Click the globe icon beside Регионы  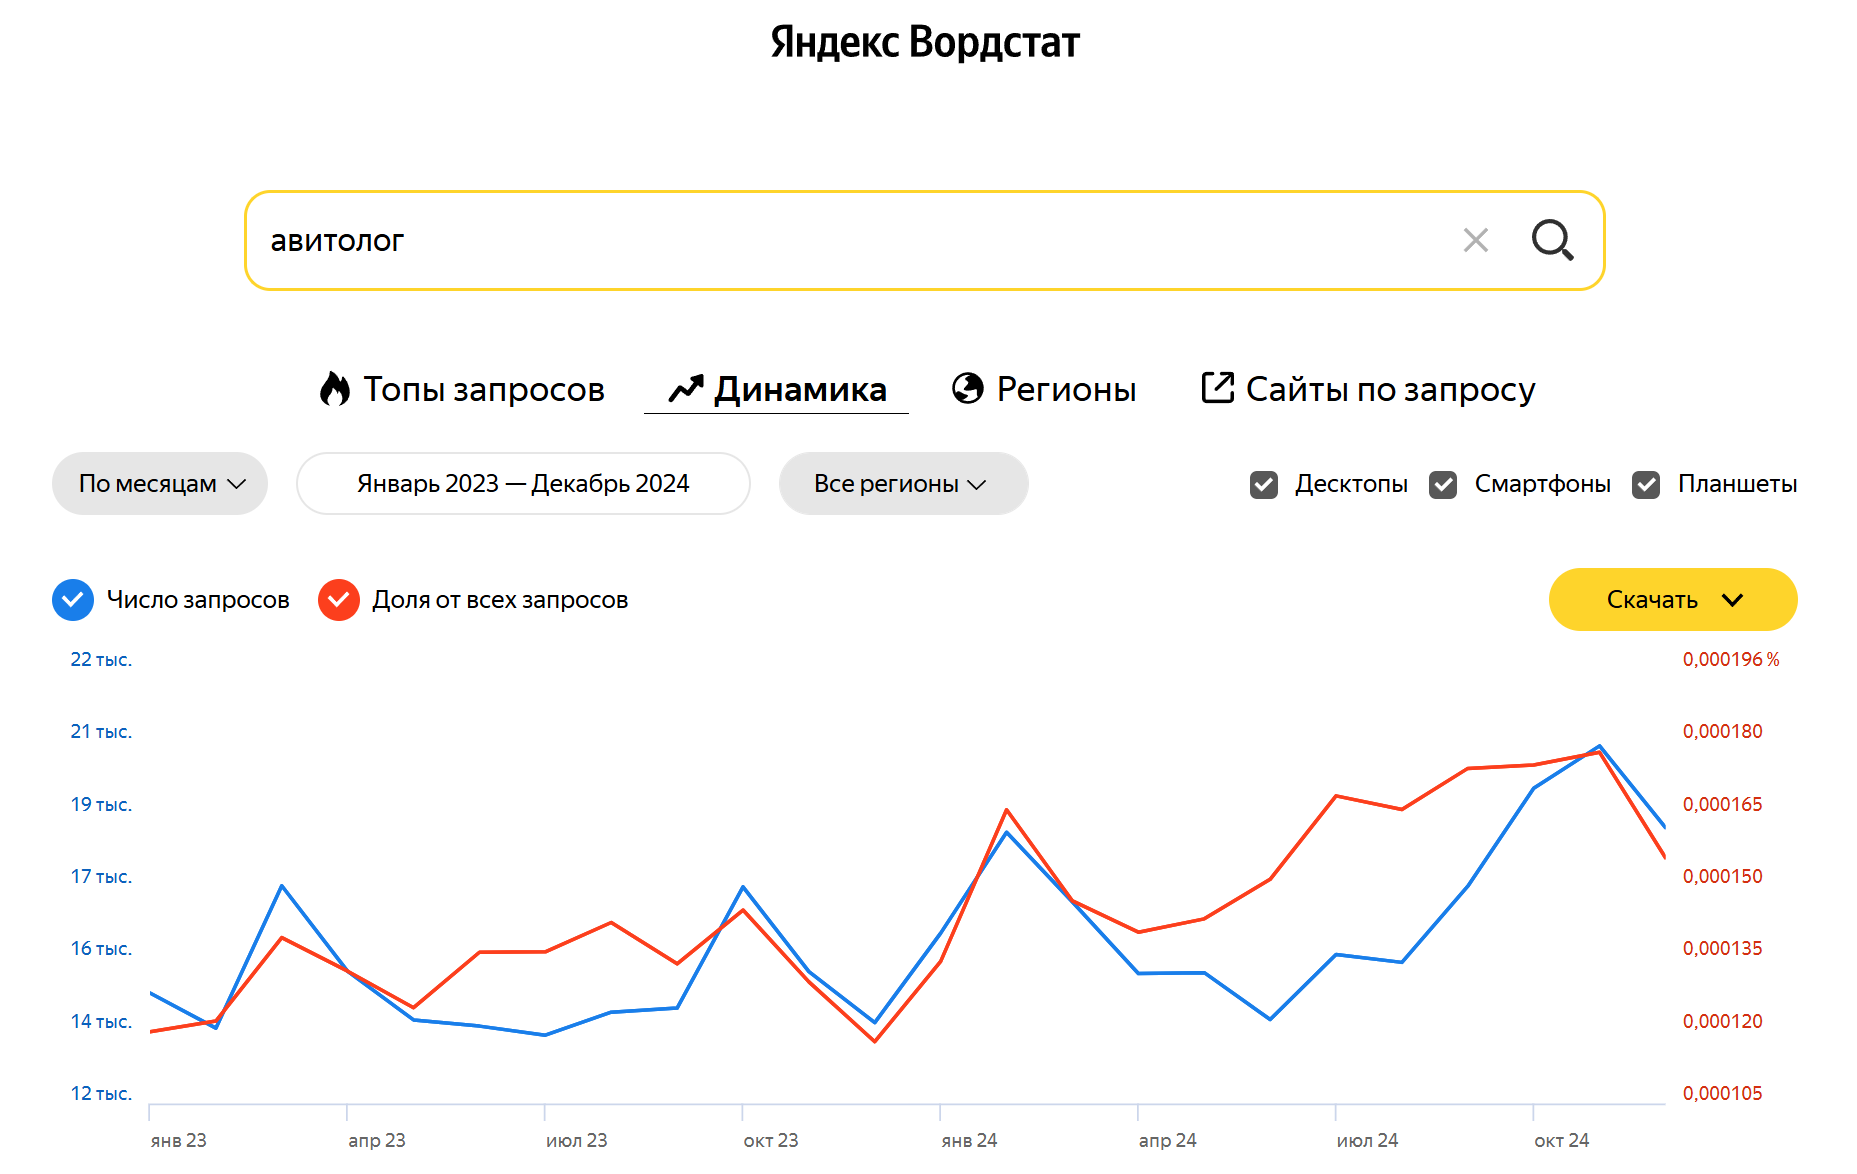(x=968, y=388)
